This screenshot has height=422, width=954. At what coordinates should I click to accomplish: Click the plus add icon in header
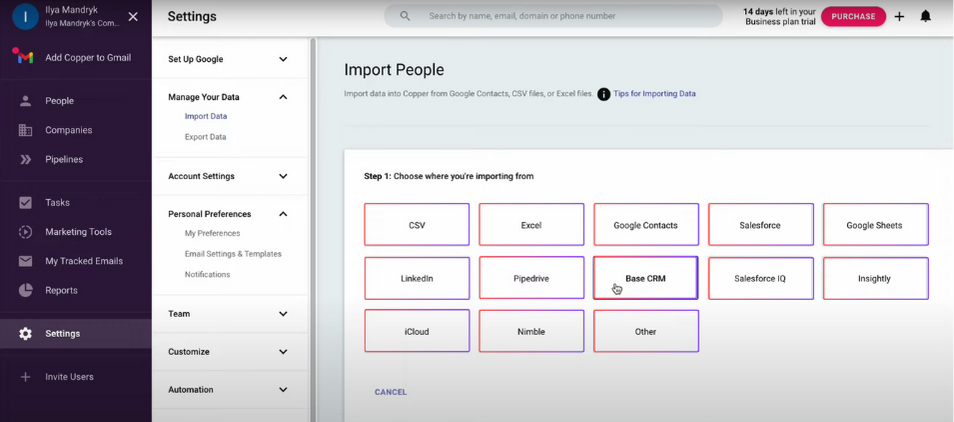click(899, 16)
